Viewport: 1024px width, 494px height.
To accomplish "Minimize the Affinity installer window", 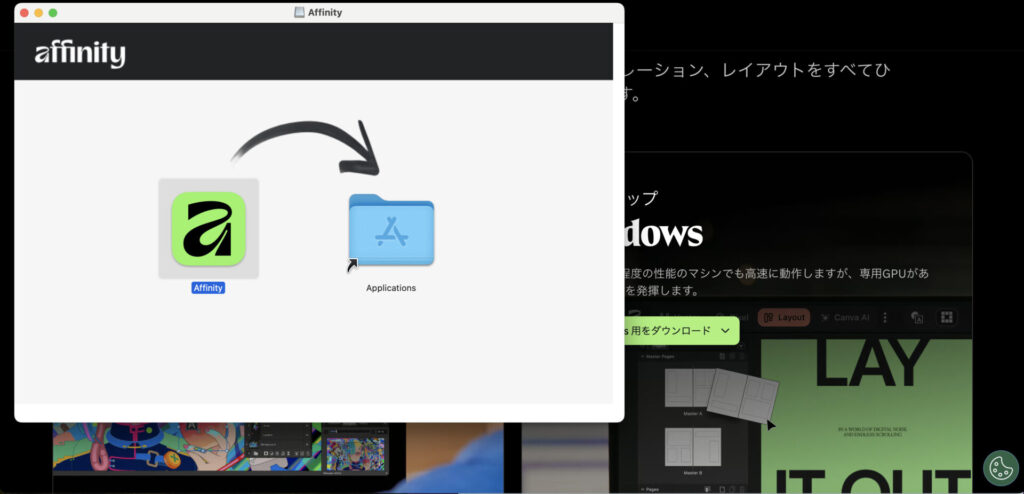I will [38, 12].
